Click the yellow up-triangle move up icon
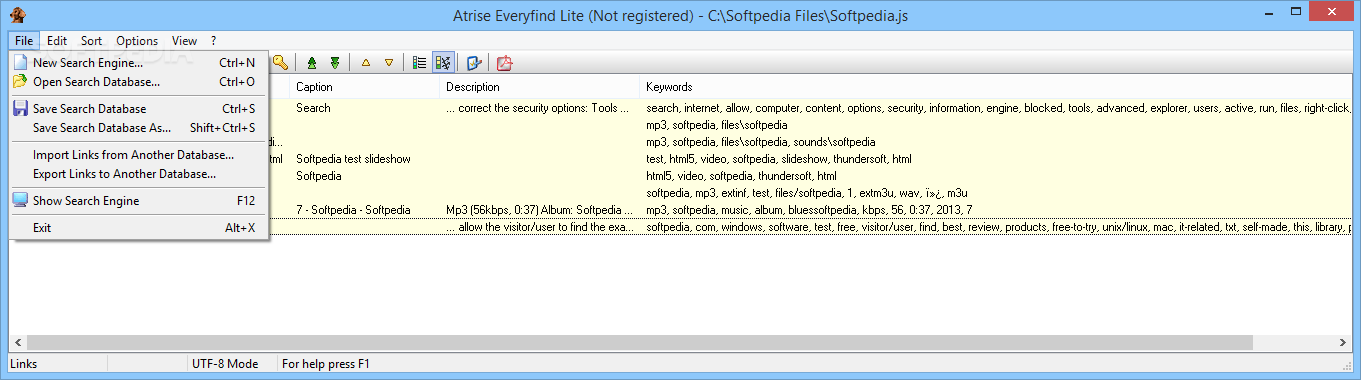The image size is (1361, 380). 365,63
